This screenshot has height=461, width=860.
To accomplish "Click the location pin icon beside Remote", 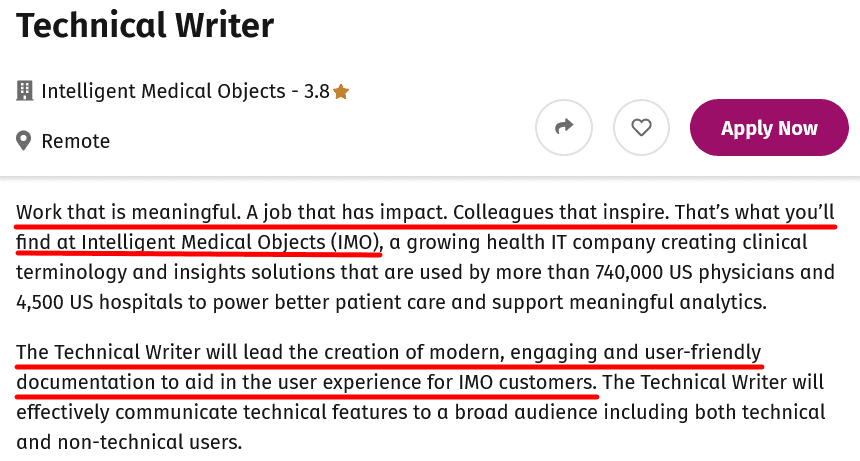I will pos(25,141).
